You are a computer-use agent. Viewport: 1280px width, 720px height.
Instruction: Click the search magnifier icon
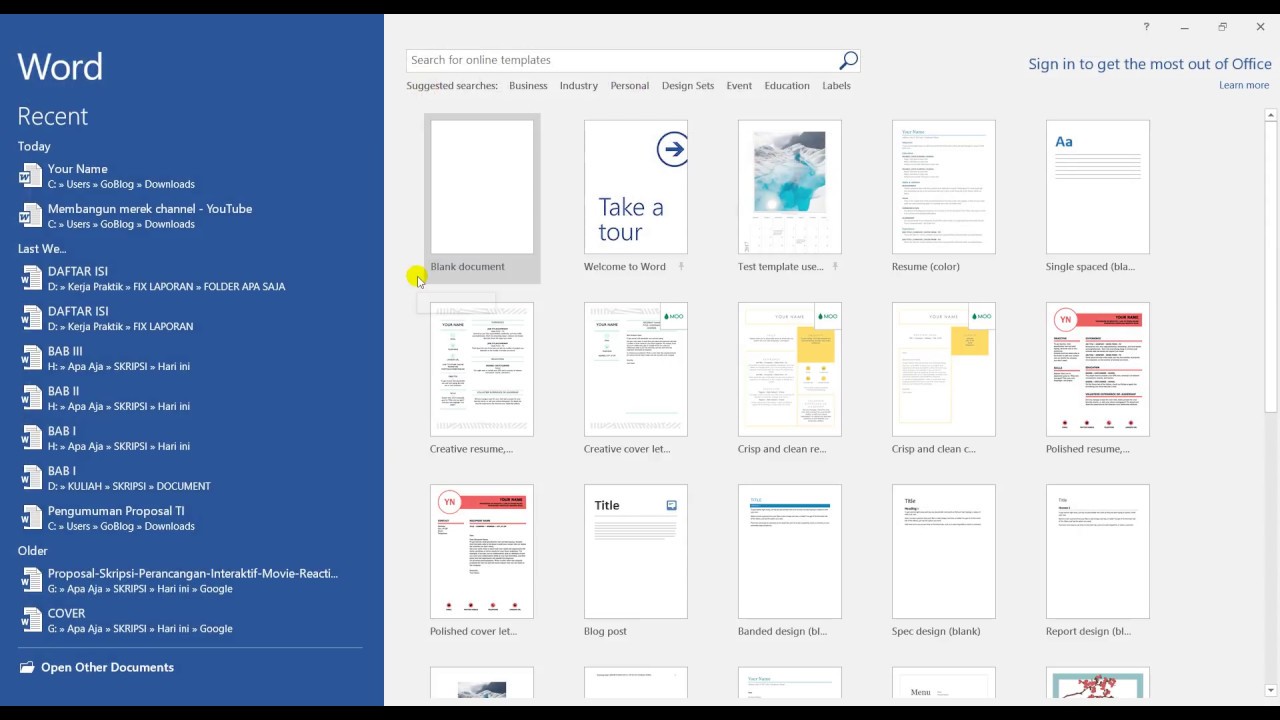[848, 60]
